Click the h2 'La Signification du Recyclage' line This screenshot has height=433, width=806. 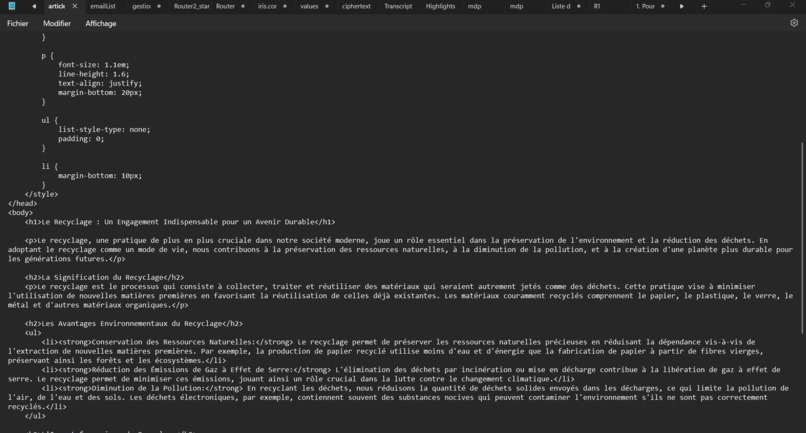click(104, 278)
